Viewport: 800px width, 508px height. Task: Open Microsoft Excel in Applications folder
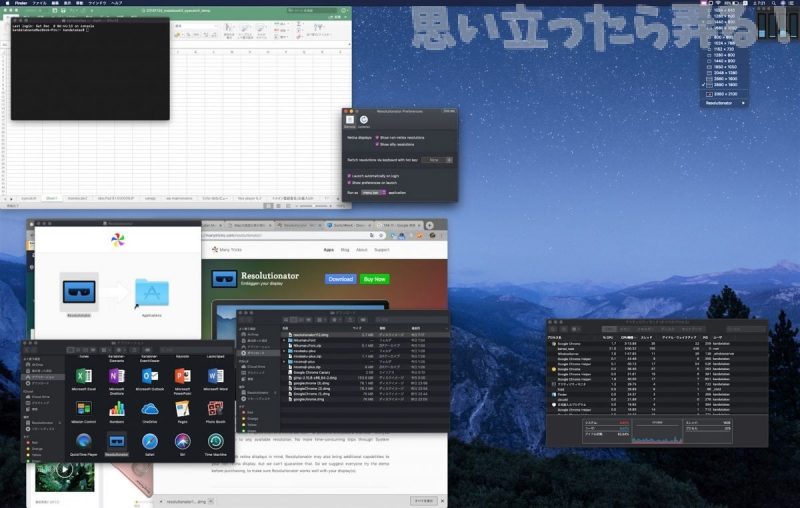(84, 376)
